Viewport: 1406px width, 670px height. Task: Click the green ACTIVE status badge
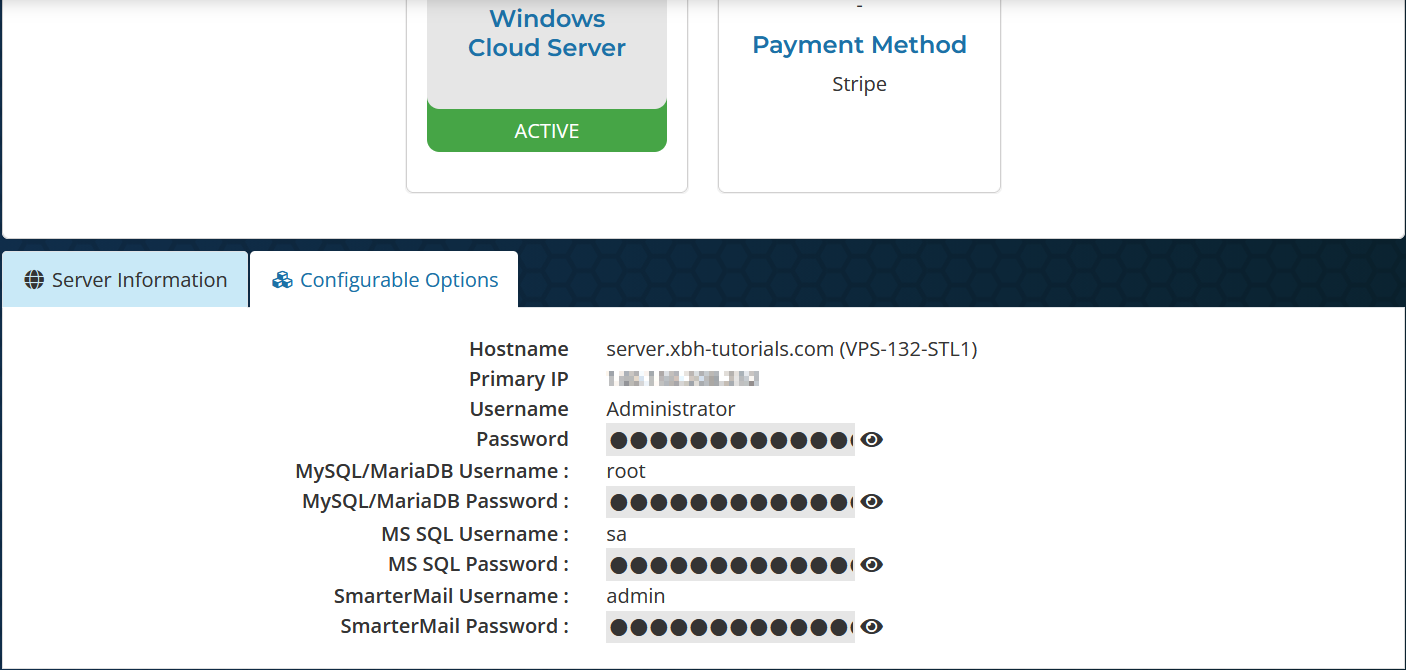546,131
